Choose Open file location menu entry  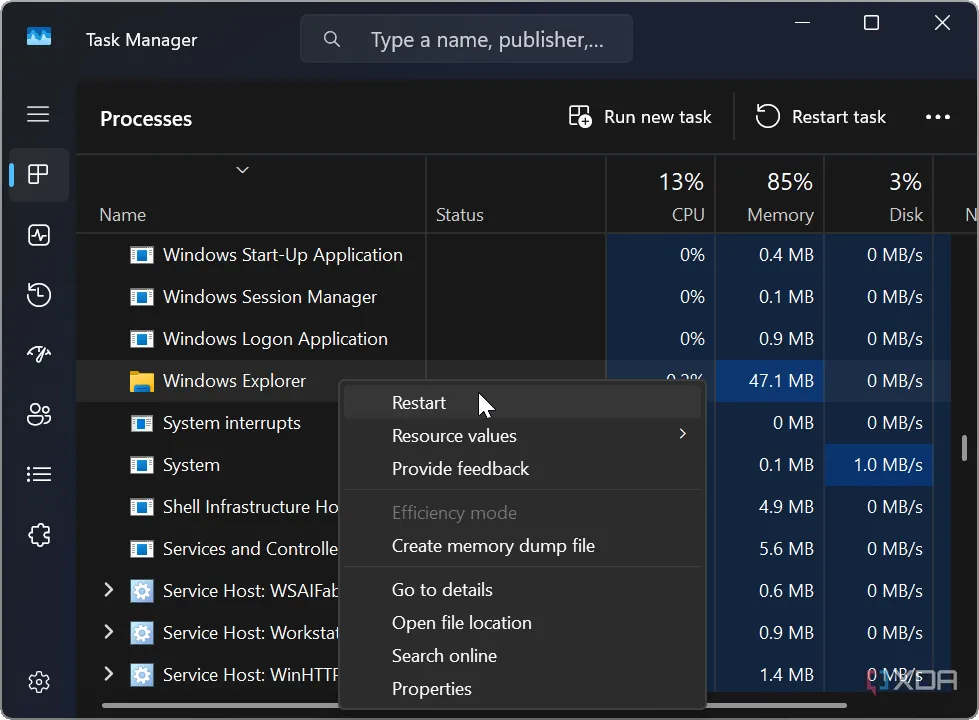(522, 623)
